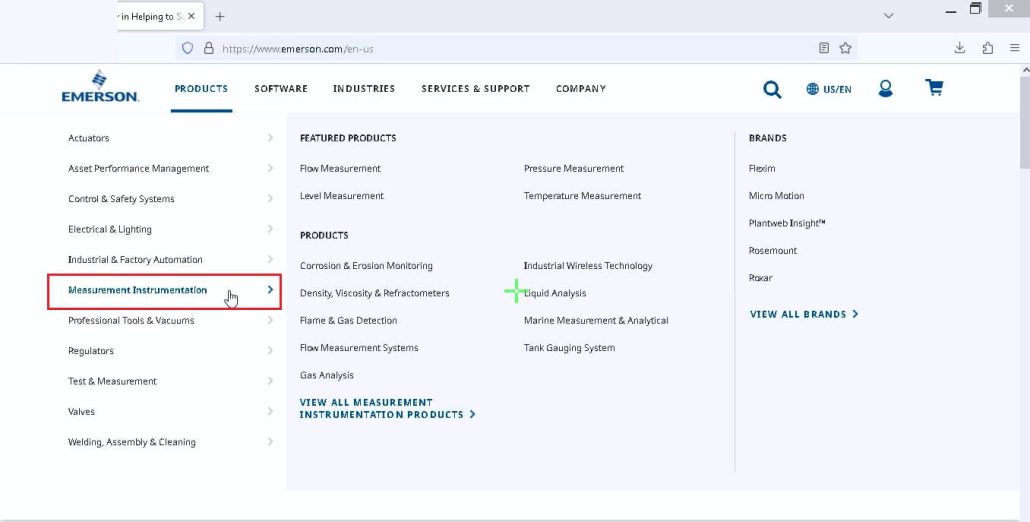Click View All Measurement Instrumentation Products
This screenshot has width=1030, height=522.
pos(388,408)
